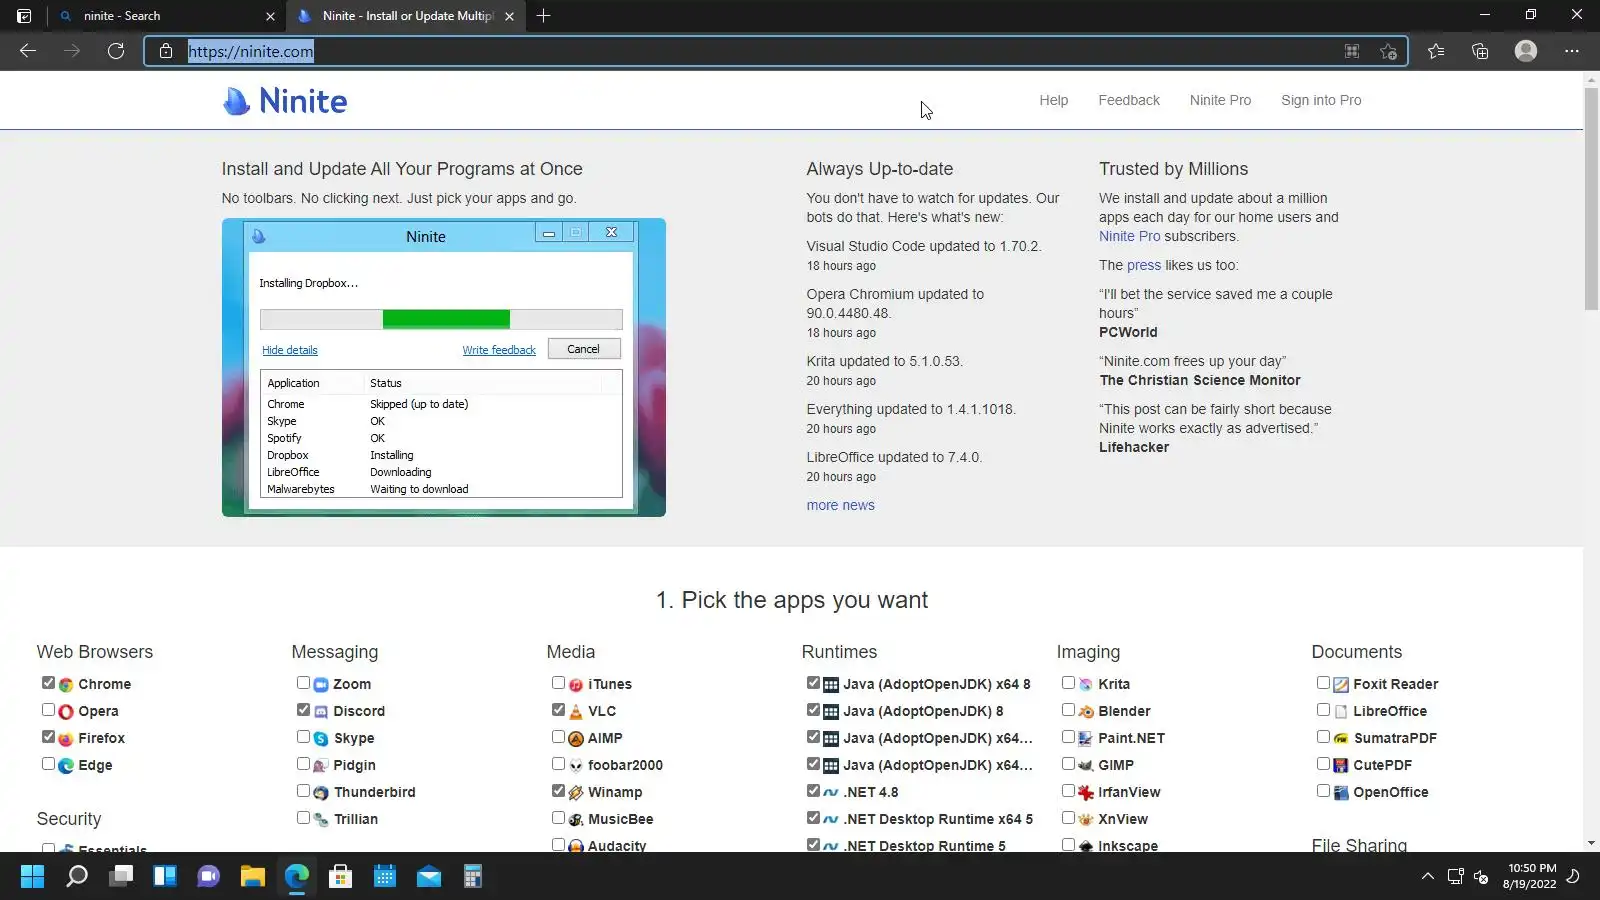Open the taskbar clock showing 10:50 PM

[1532, 876]
